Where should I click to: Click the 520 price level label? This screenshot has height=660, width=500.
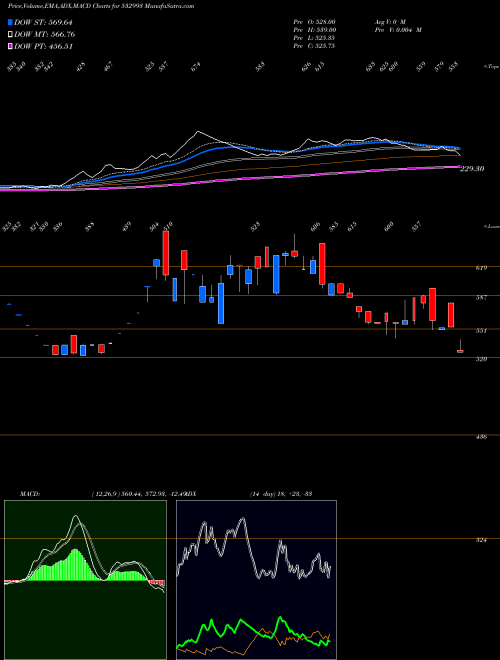point(482,359)
